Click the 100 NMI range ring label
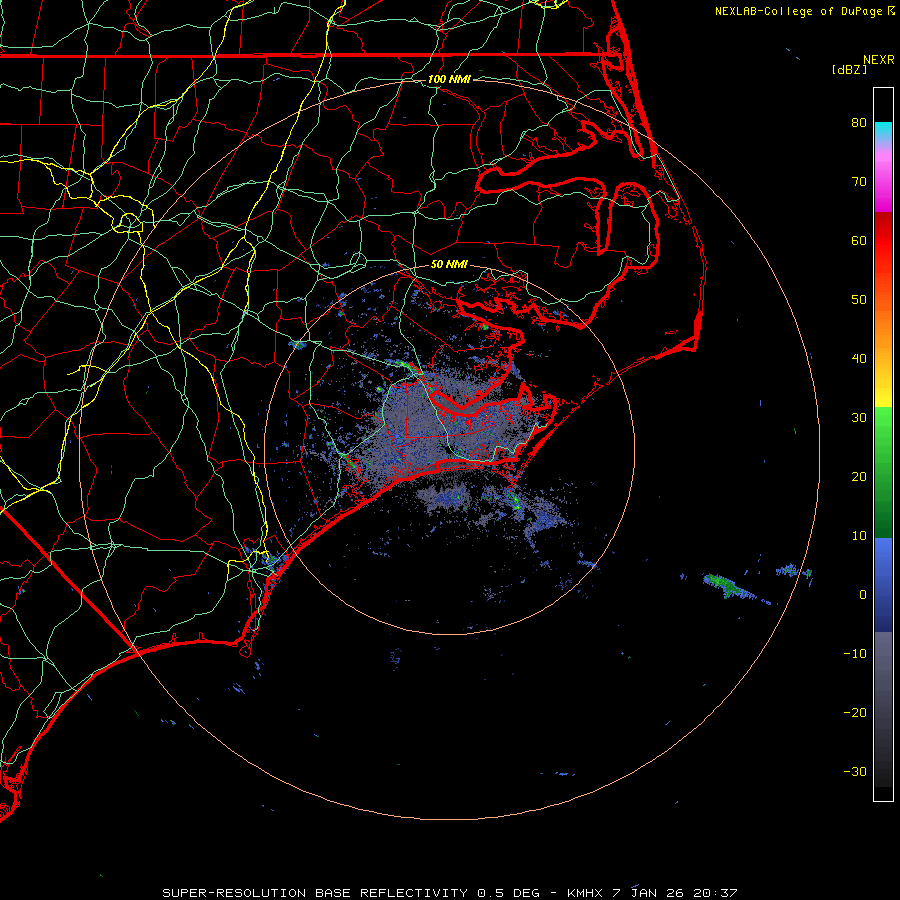The height and width of the screenshot is (900, 900). click(x=449, y=79)
